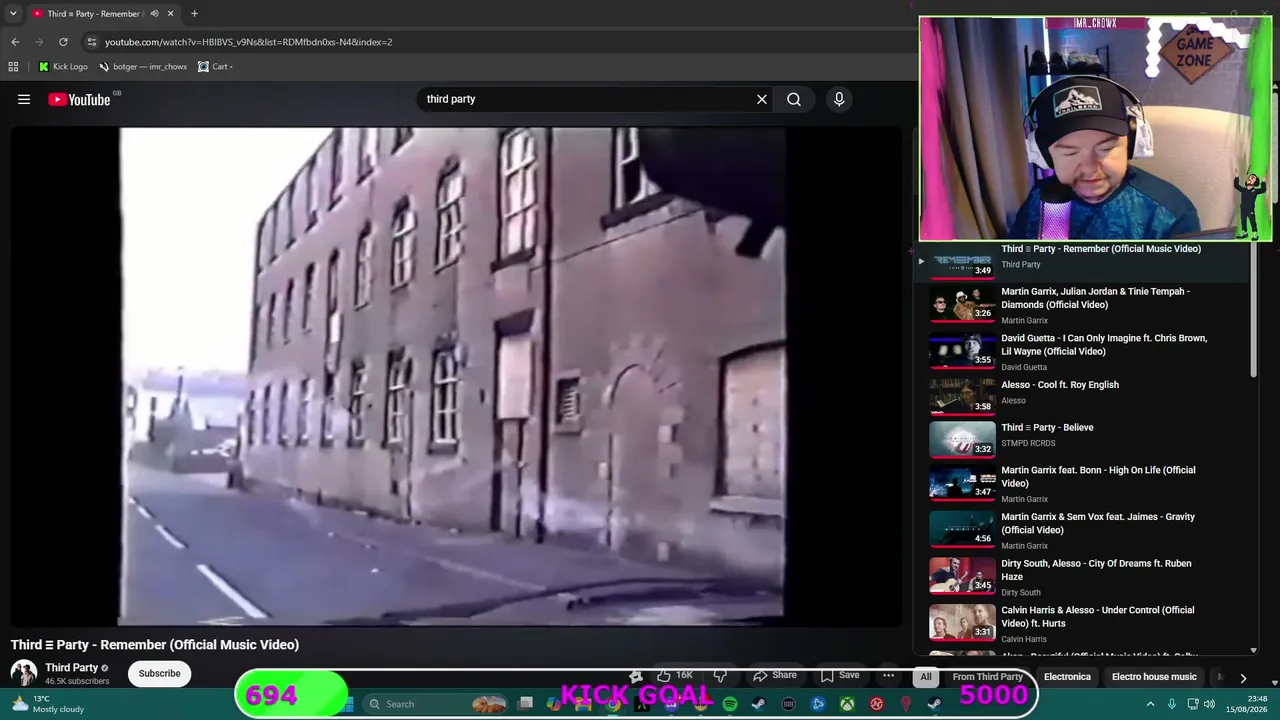Open Spotify from the taskbar
1280x720 pixels.
tap(730, 704)
